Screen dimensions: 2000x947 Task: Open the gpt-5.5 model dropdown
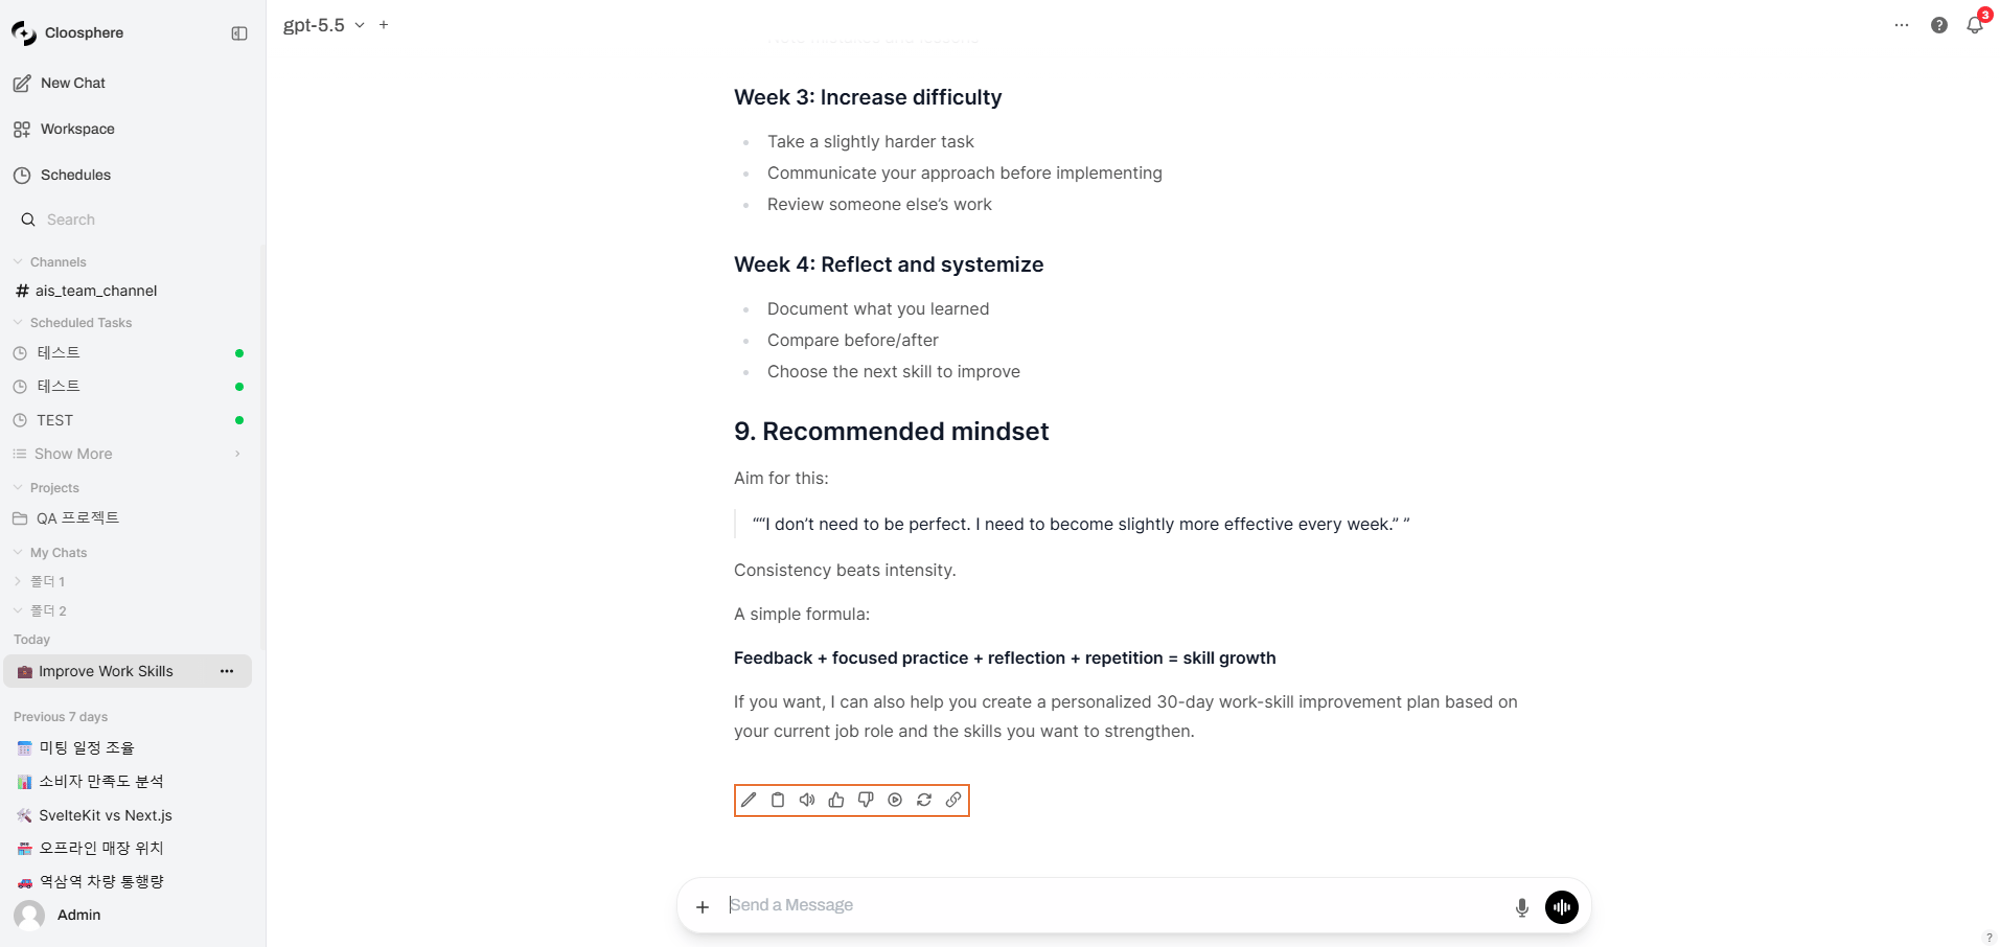click(x=324, y=25)
